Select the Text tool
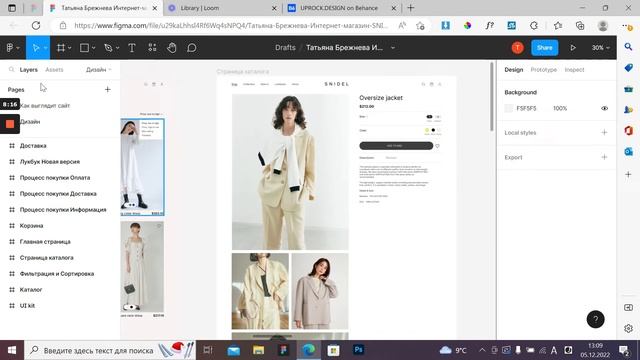The height and width of the screenshot is (360, 640). (x=132, y=48)
